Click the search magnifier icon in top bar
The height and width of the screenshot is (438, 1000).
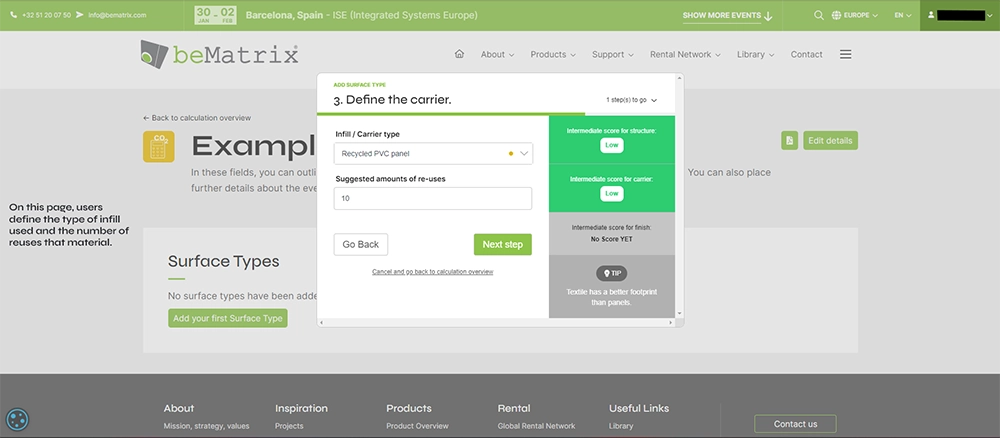[820, 15]
